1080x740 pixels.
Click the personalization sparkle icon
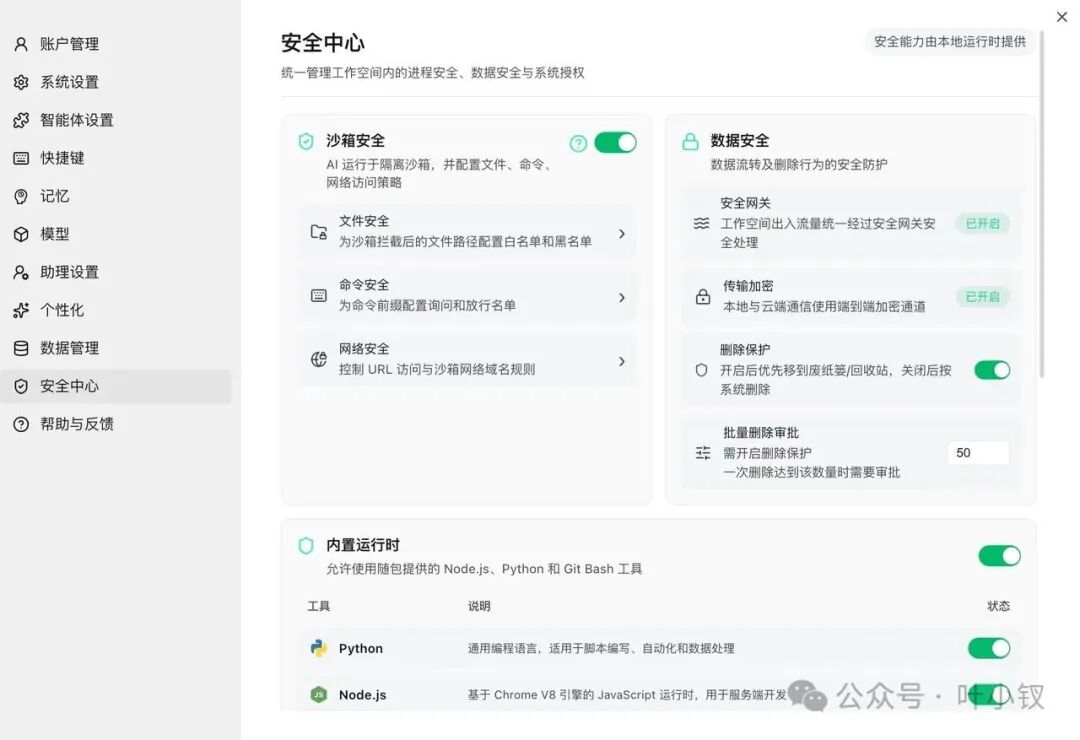21,310
